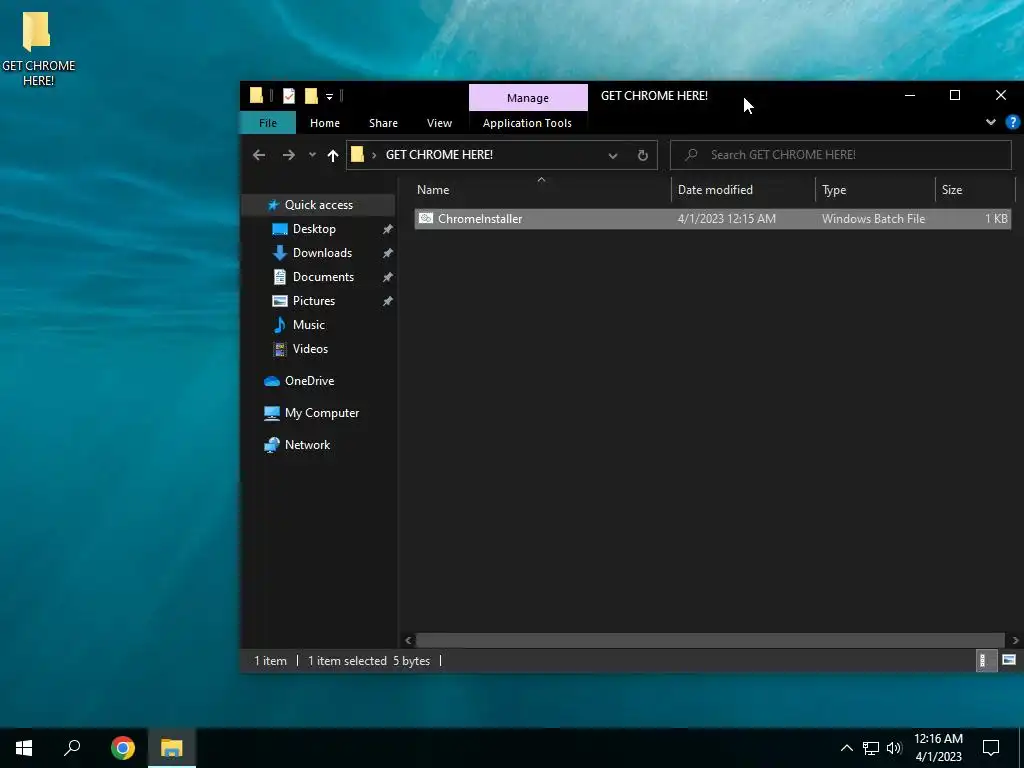Open Documents in the navigation pane
The image size is (1024, 768).
tap(323, 277)
